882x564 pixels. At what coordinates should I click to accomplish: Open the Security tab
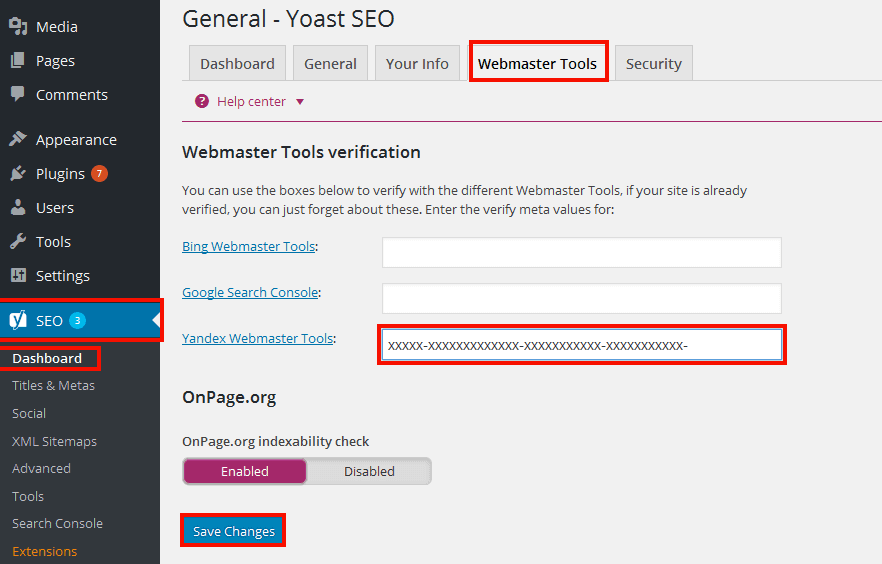coord(654,64)
